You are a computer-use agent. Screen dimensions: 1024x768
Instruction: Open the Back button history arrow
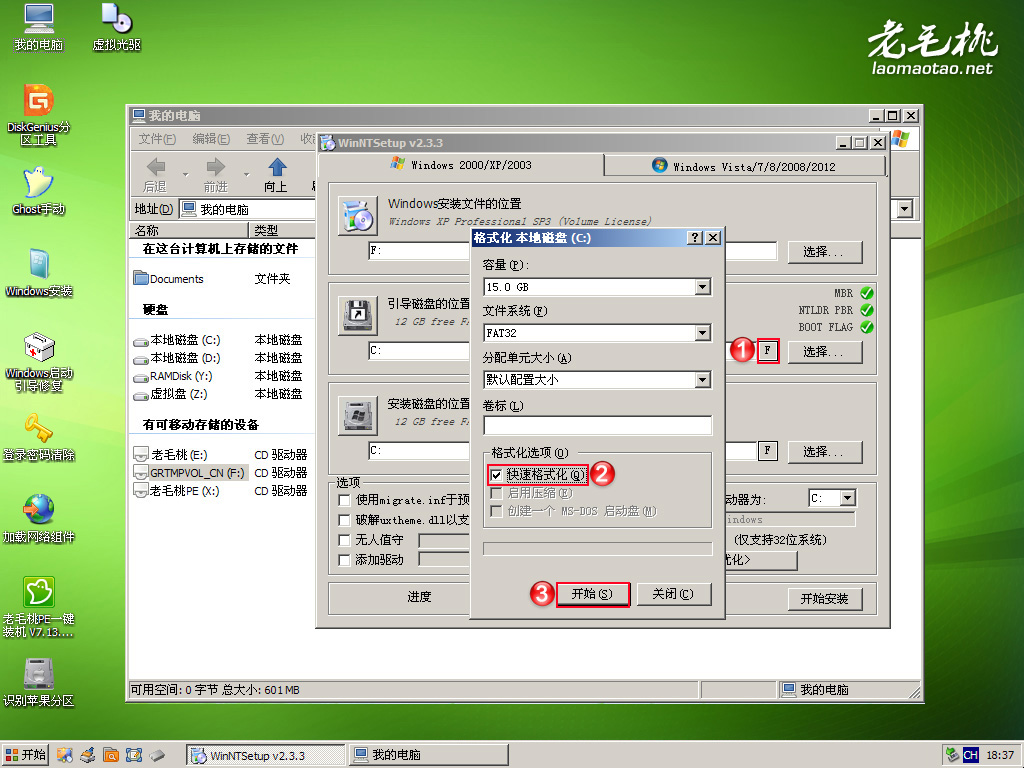point(185,175)
